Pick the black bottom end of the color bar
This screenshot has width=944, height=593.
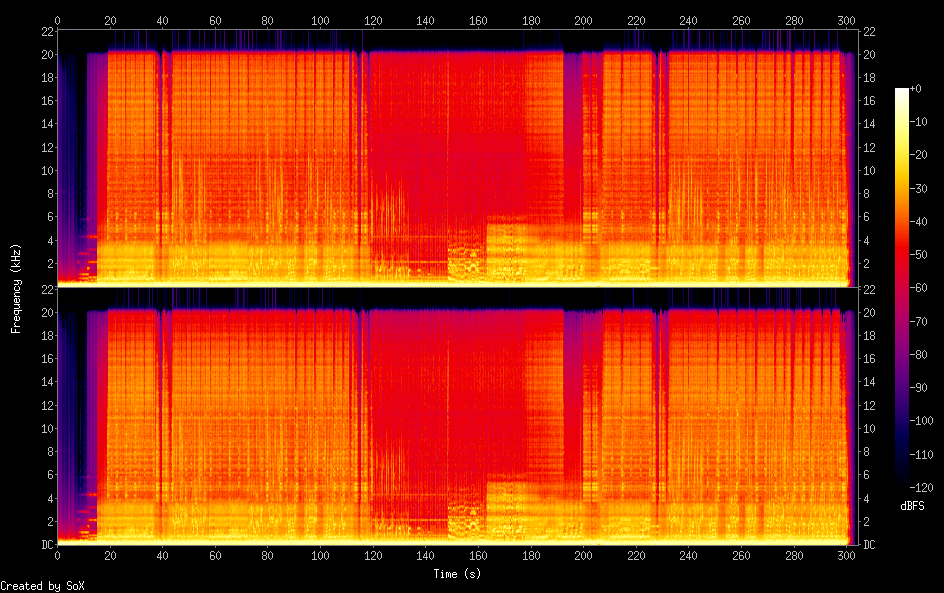coord(902,480)
